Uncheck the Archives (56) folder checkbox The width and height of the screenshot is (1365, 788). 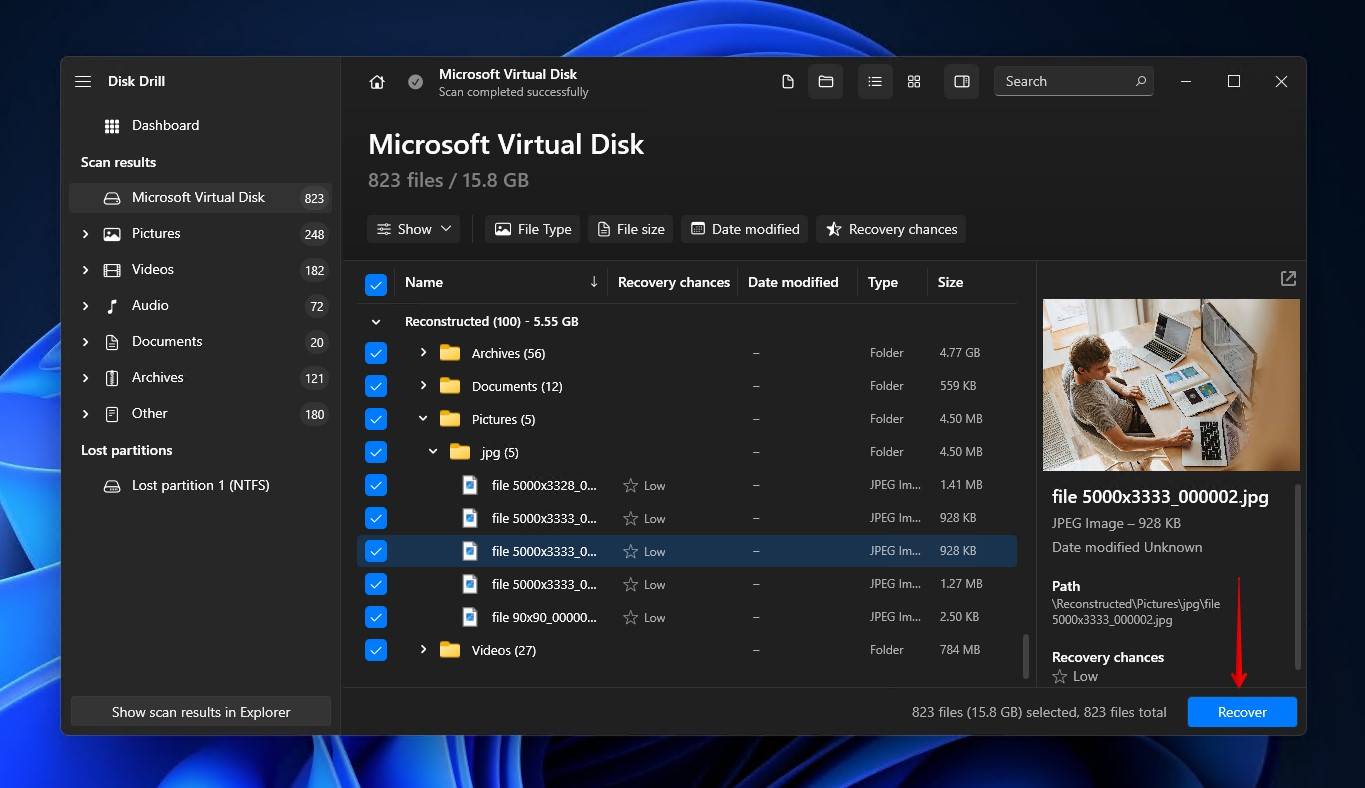tap(376, 353)
